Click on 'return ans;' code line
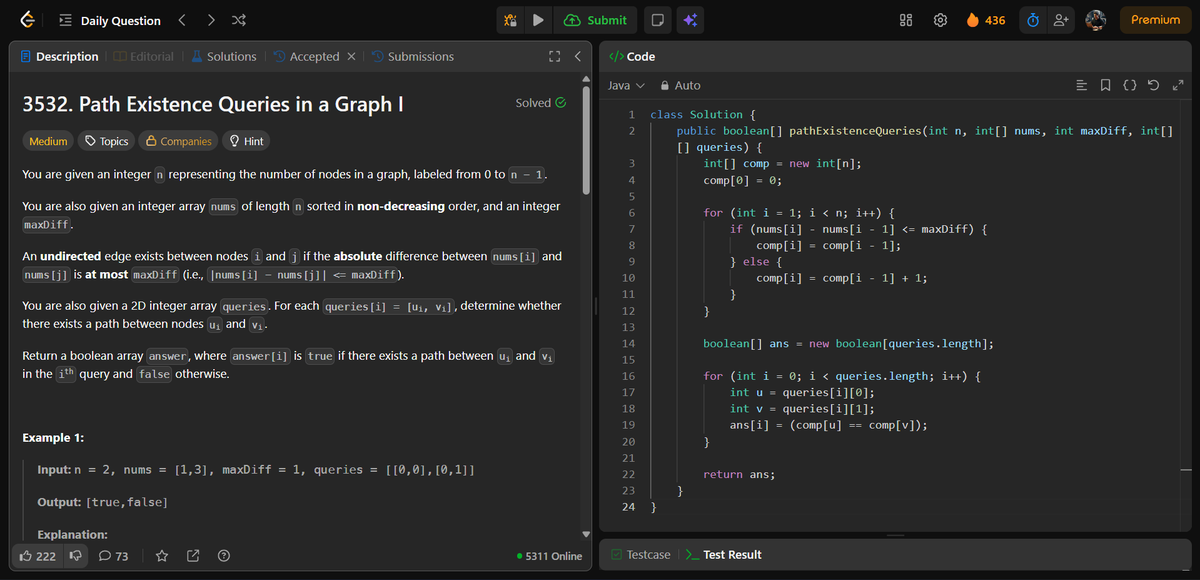Image resolution: width=1200 pixels, height=580 pixels. (739, 474)
